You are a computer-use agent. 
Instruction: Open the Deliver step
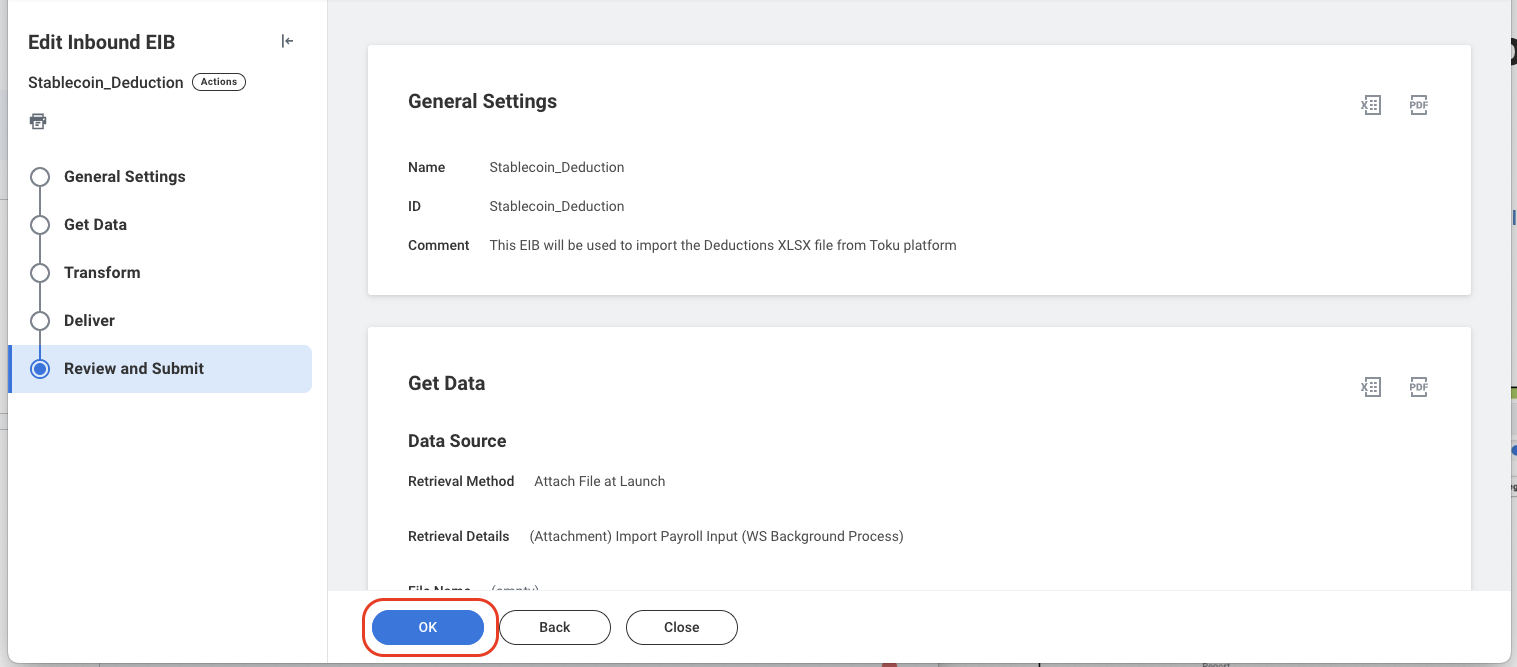(89, 321)
